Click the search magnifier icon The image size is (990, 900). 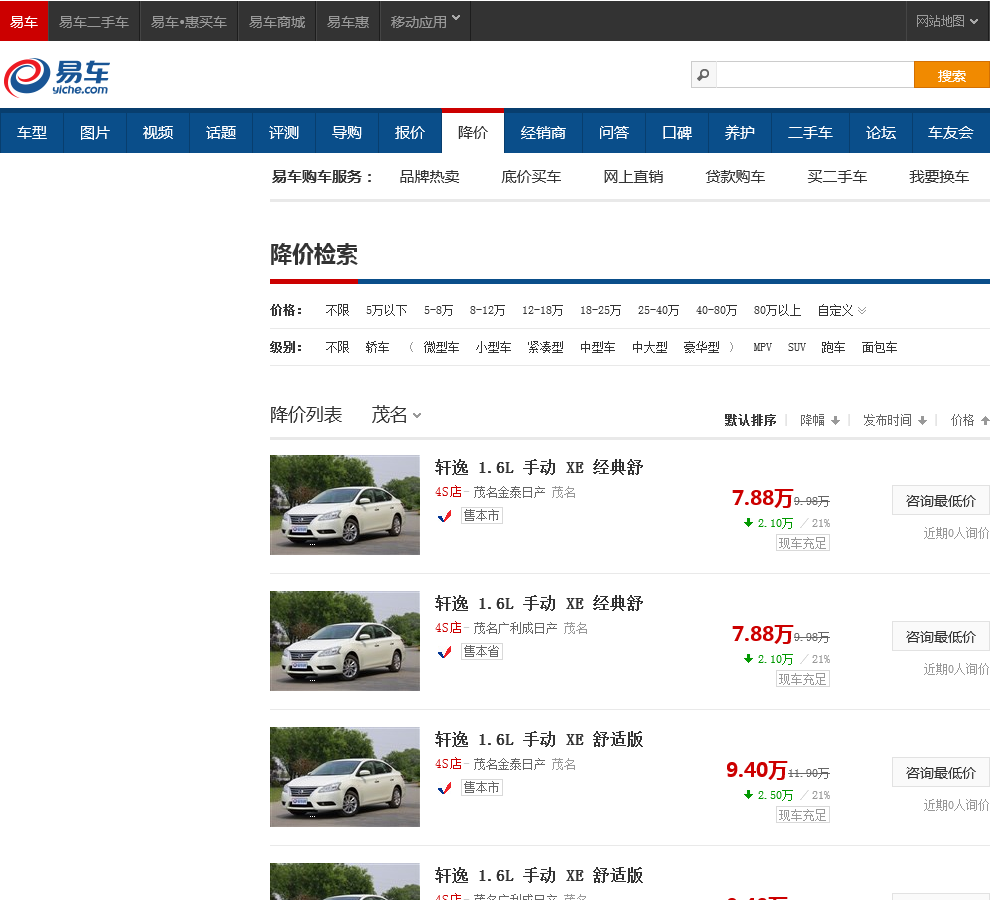coord(703,75)
